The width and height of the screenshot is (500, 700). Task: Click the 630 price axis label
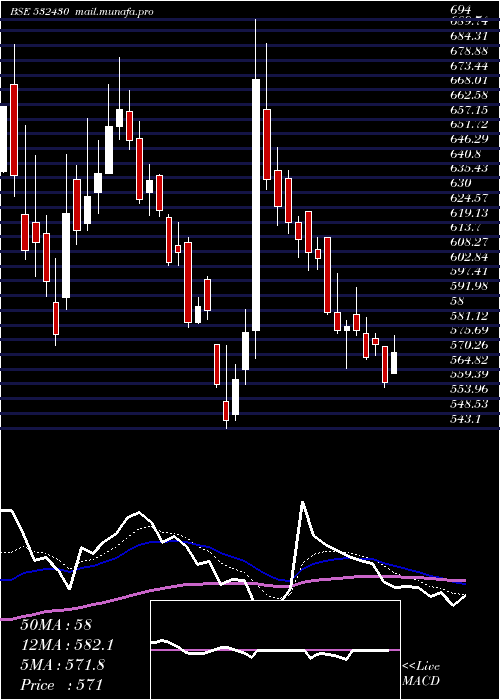461,183
